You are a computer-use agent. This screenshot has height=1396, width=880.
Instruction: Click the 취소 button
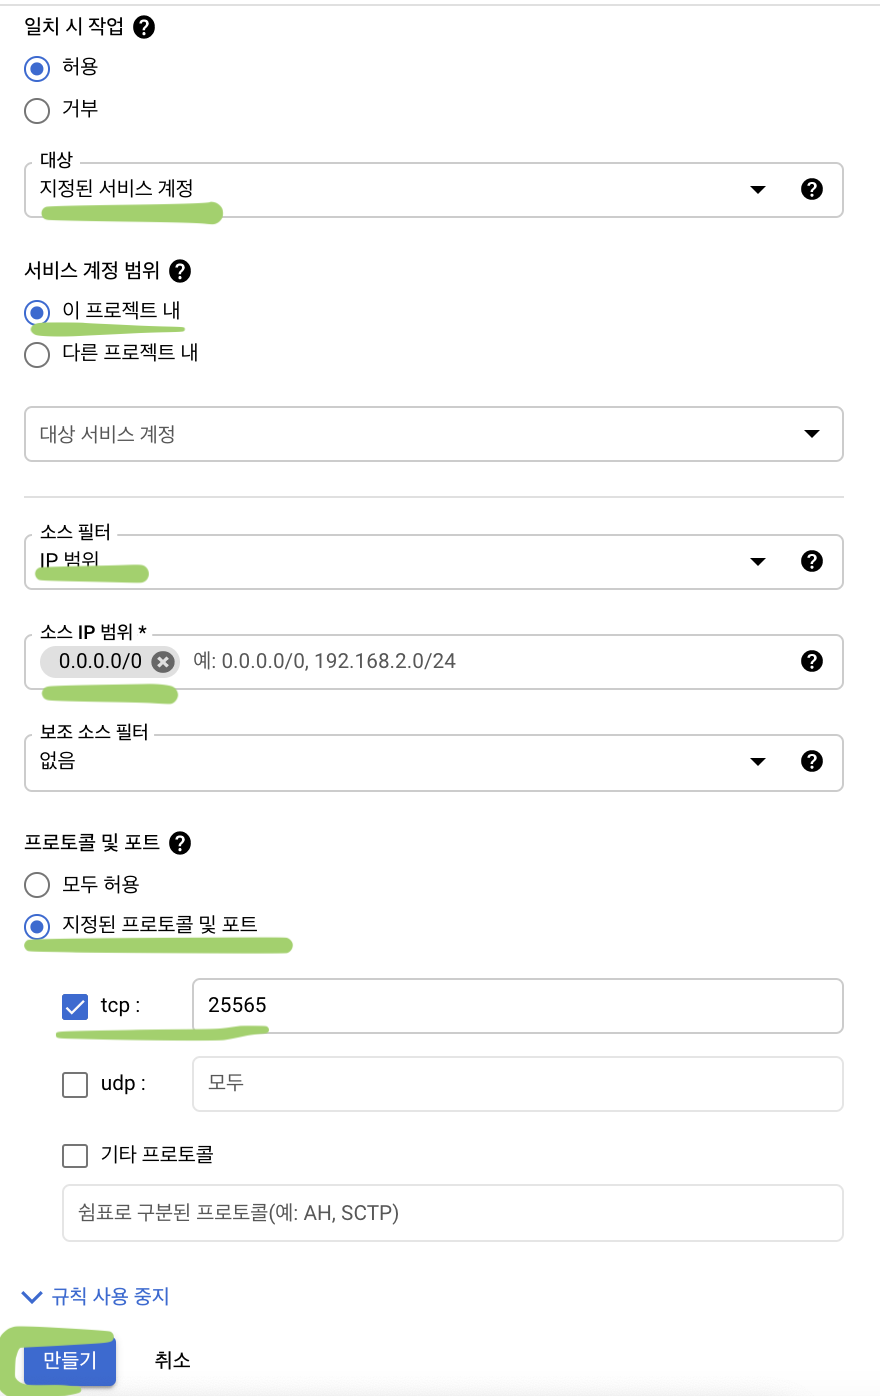(172, 1360)
